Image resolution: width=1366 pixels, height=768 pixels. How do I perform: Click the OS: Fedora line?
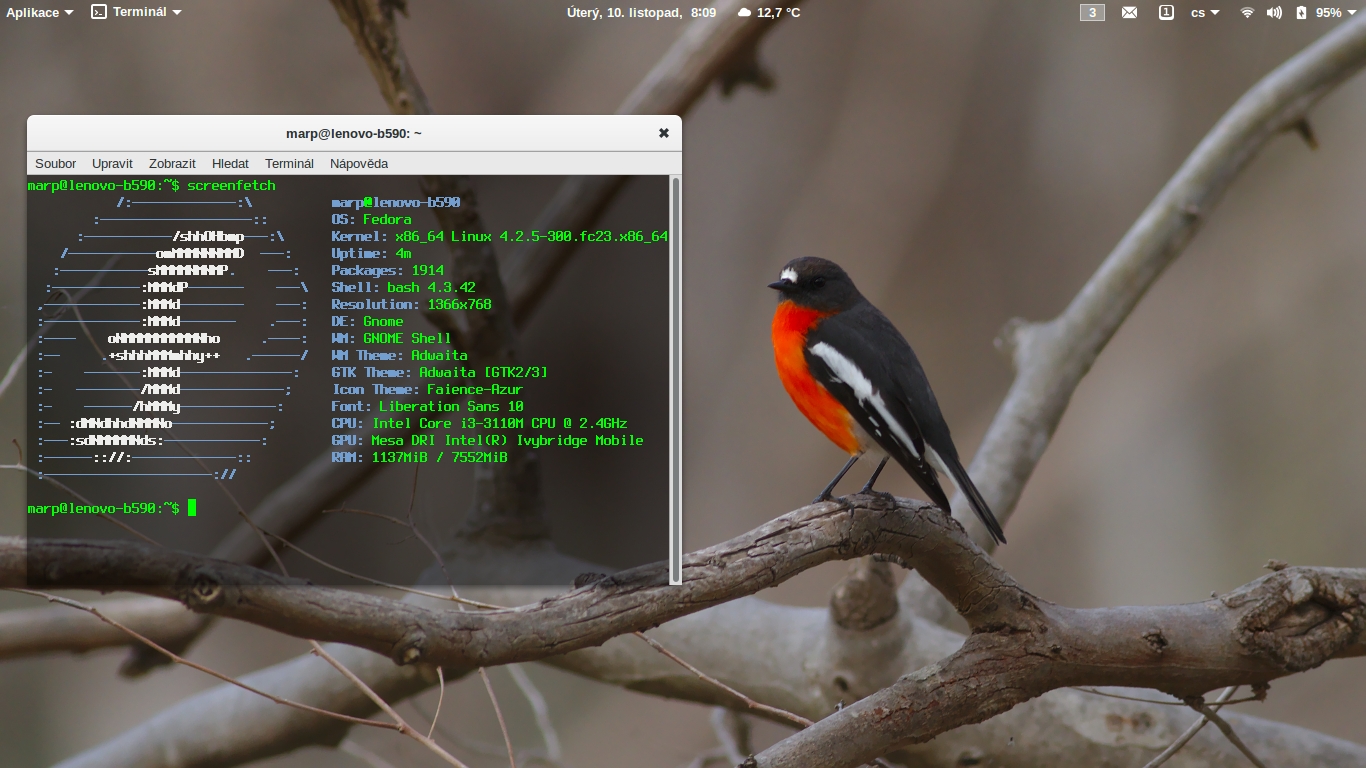click(371, 219)
